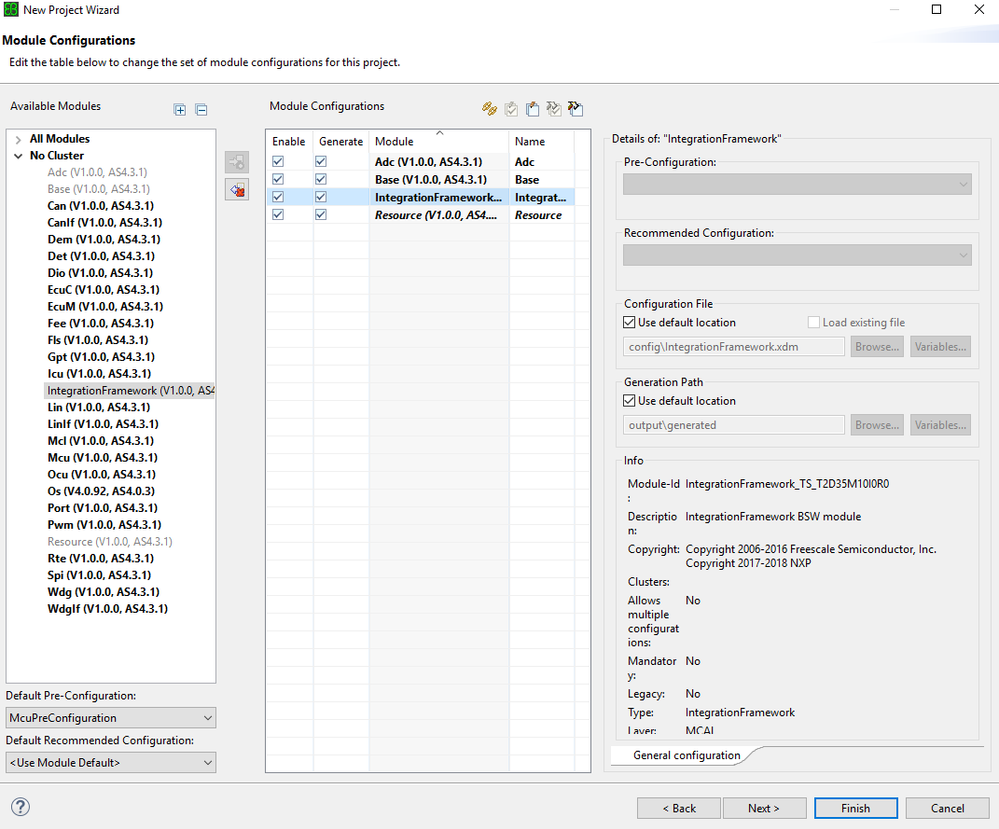The height and width of the screenshot is (829, 999).
Task: Open the help question mark icon
Action: click(x=20, y=807)
